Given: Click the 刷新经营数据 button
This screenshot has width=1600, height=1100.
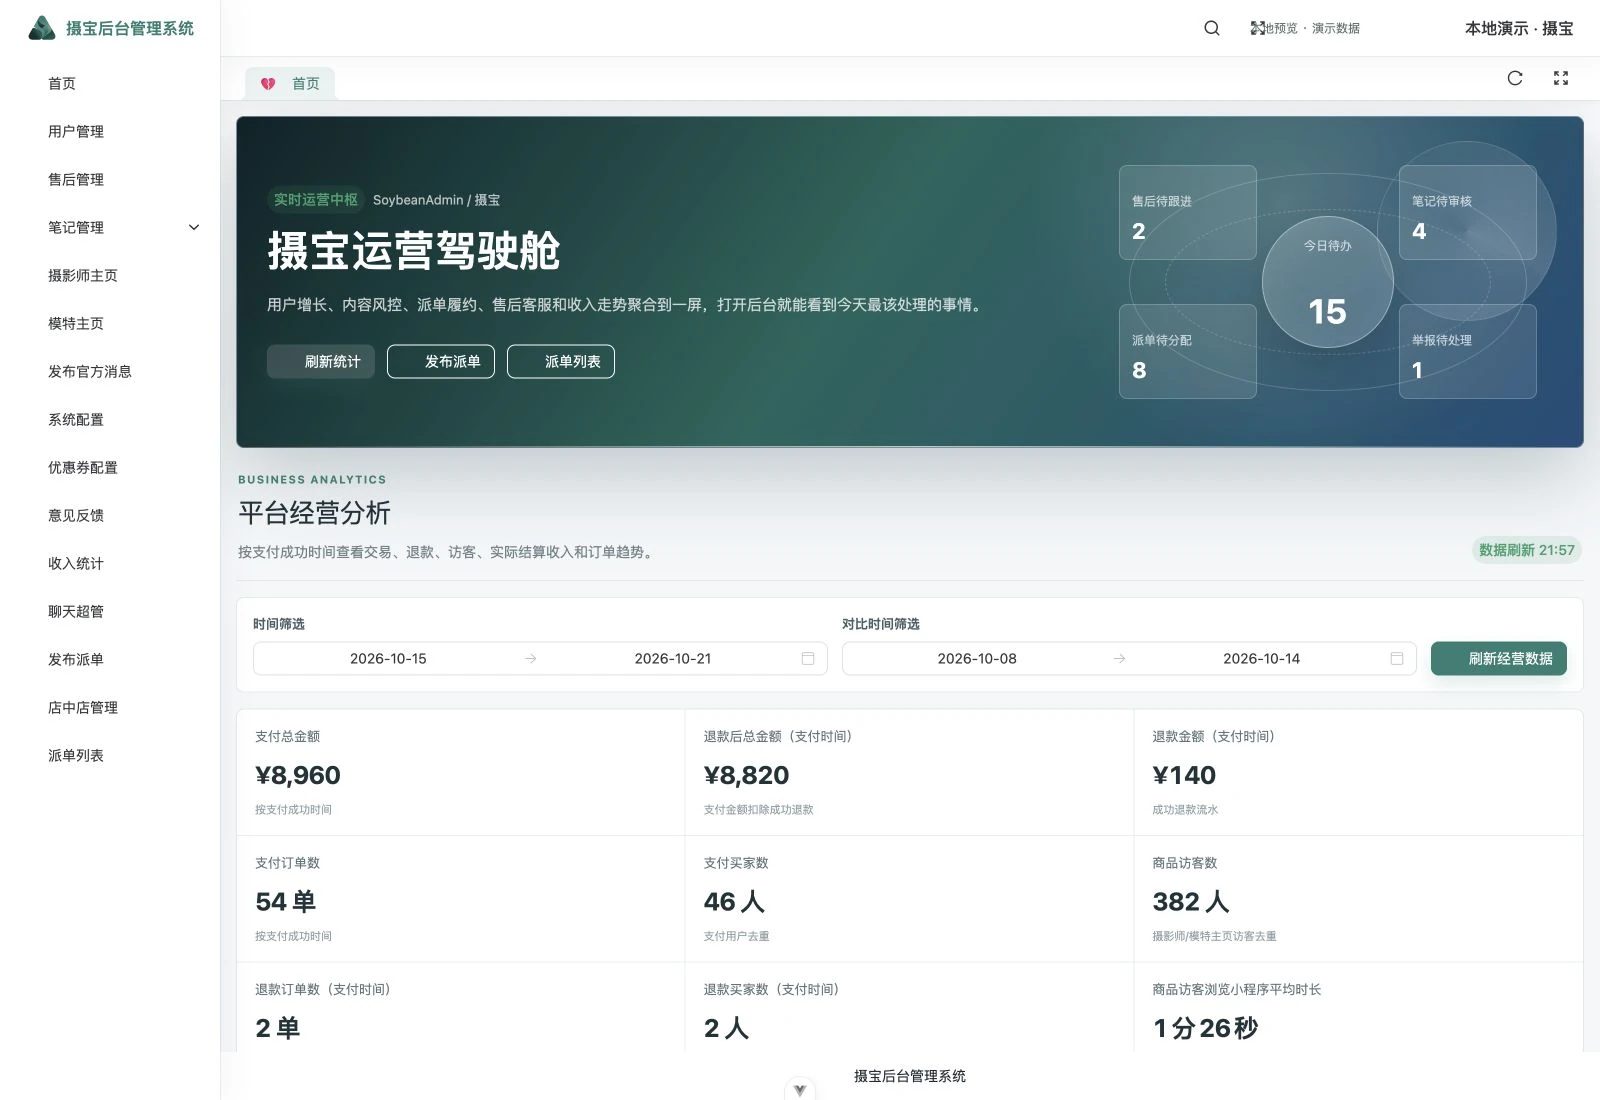Looking at the screenshot, I should 1499,658.
